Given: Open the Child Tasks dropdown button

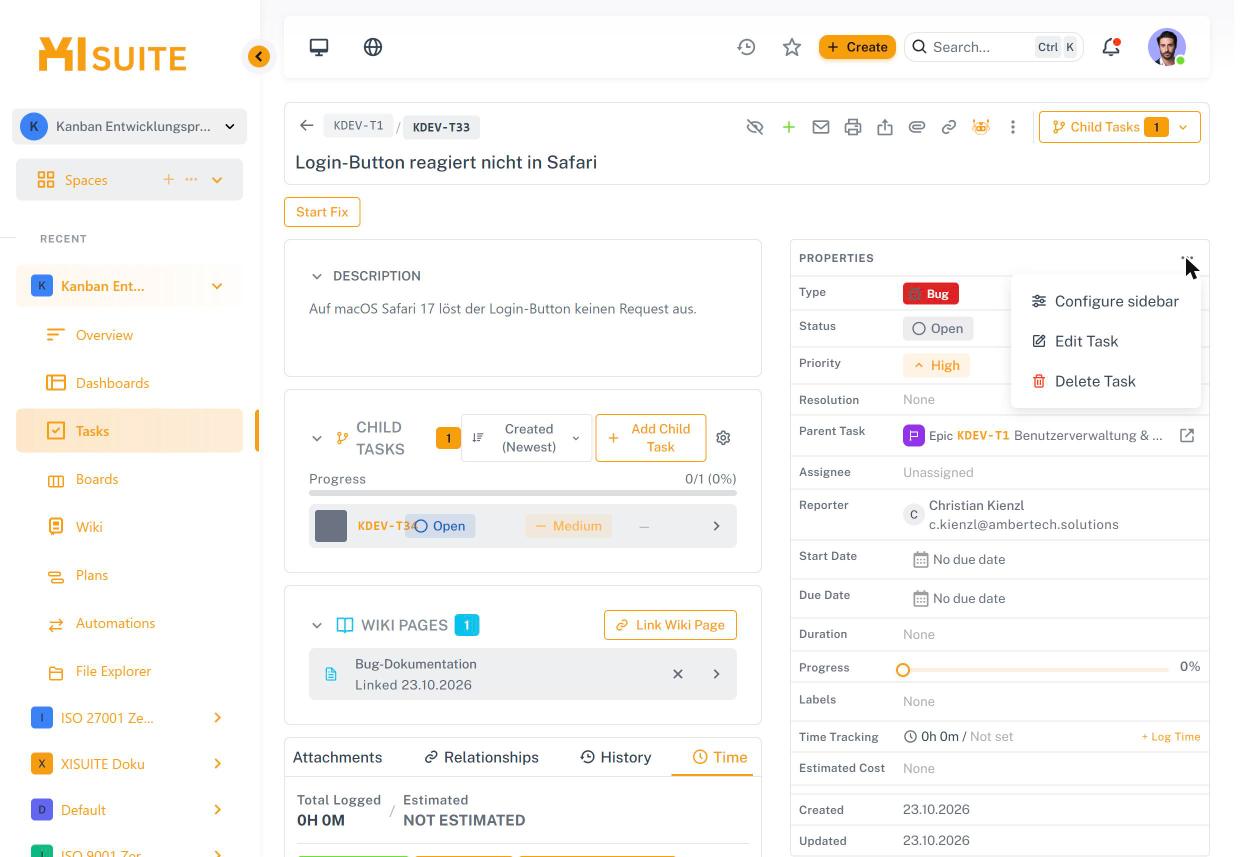Looking at the screenshot, I should pos(1120,127).
